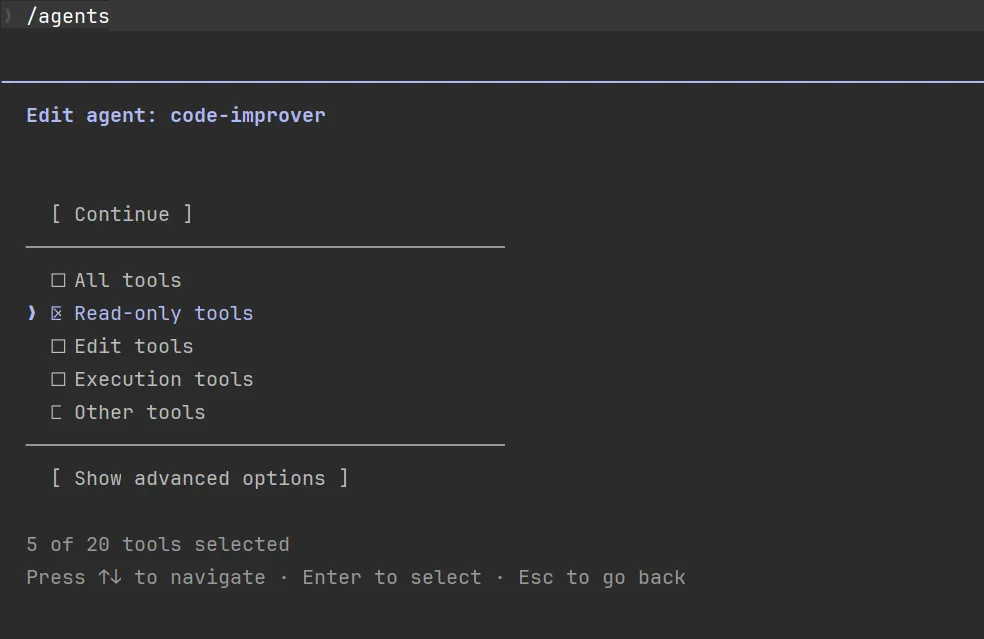The width and height of the screenshot is (984, 639).
Task: Click the selection arrow beside Read-only tools
Action: (32, 314)
